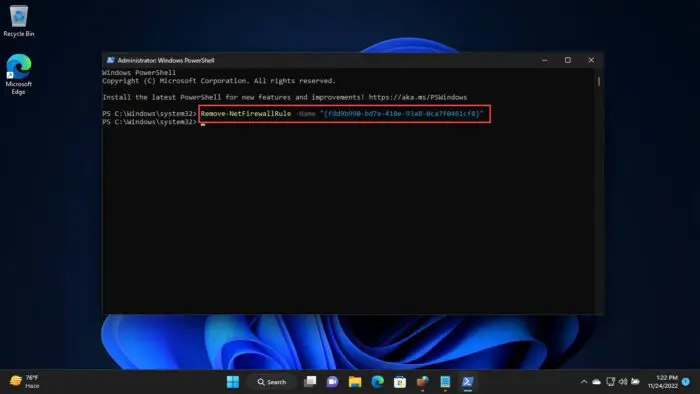
Task: Open the Notepad taskbar icon
Action: (x=445, y=382)
